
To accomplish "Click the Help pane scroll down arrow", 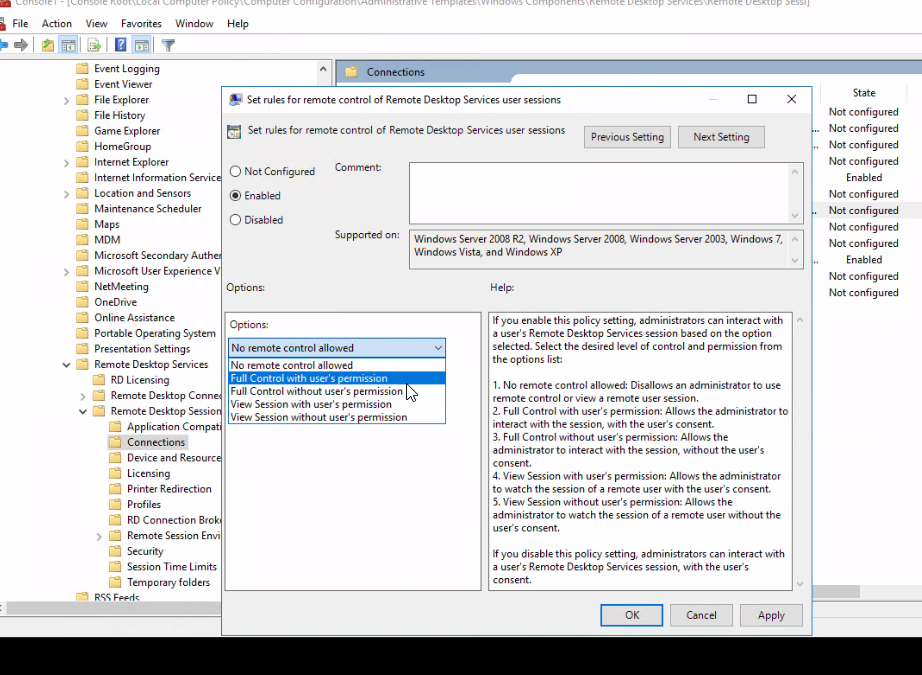I will pos(800,583).
